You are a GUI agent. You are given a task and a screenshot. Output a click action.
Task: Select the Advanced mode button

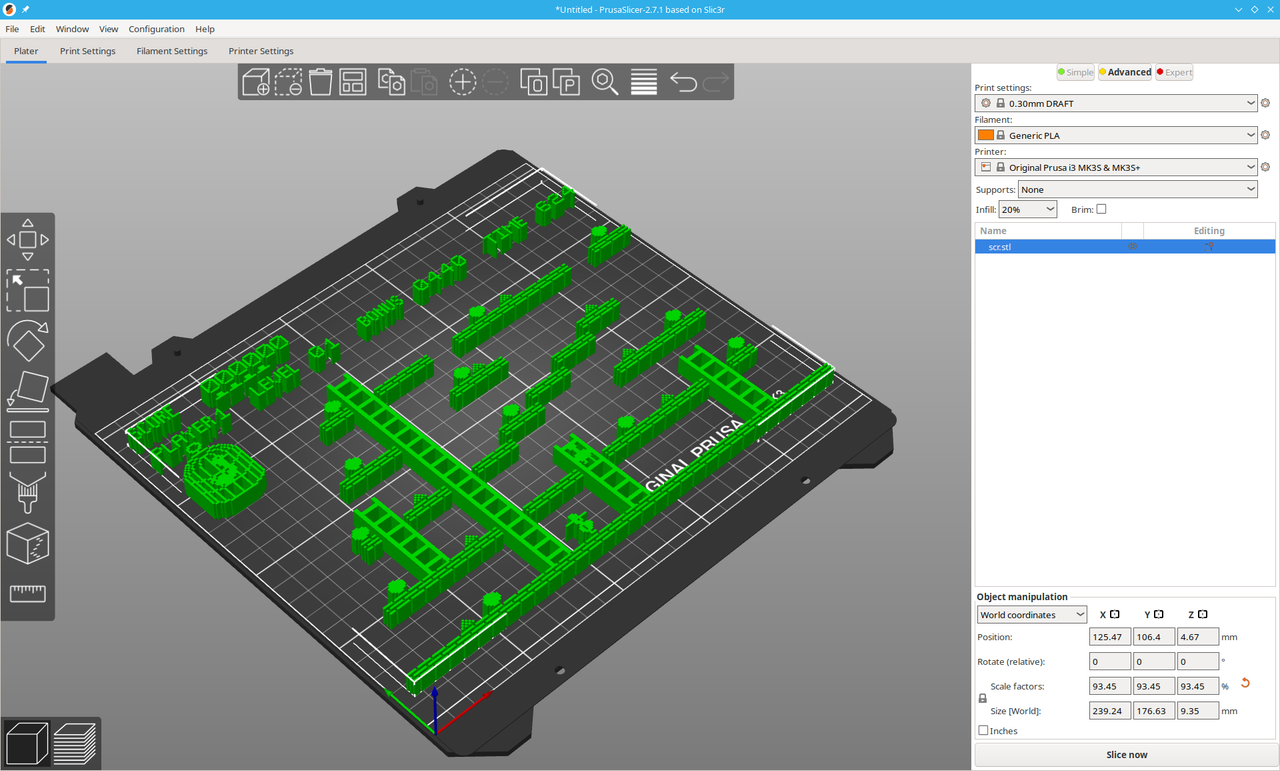click(1125, 72)
